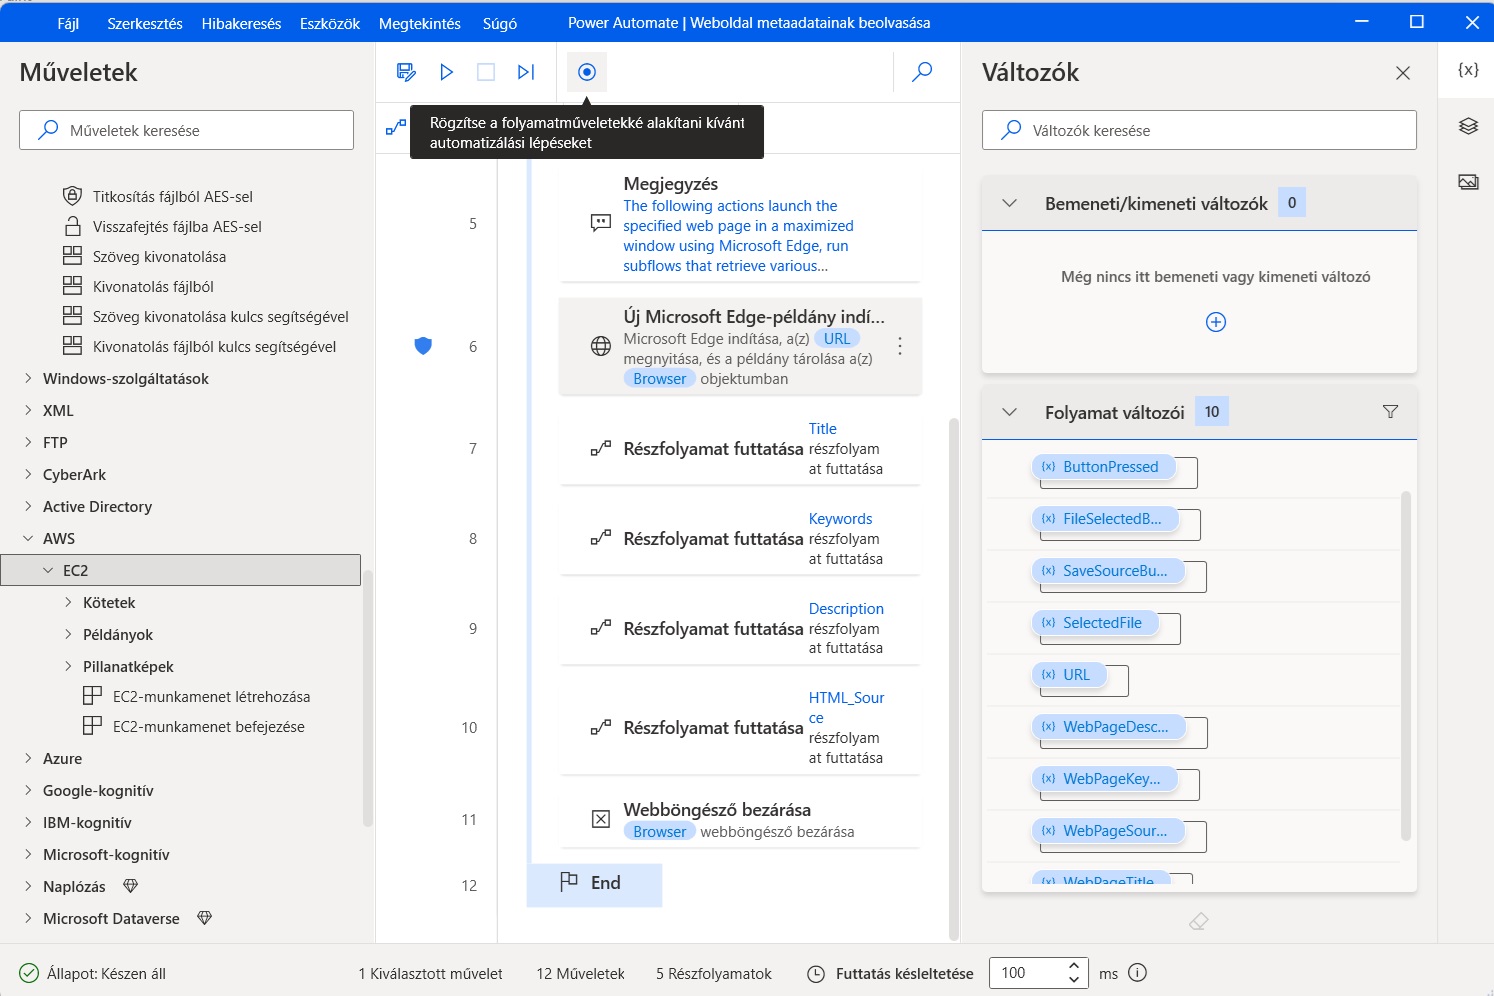The height and width of the screenshot is (996, 1494).
Task: Run the flow with the play icon
Action: click(x=447, y=72)
